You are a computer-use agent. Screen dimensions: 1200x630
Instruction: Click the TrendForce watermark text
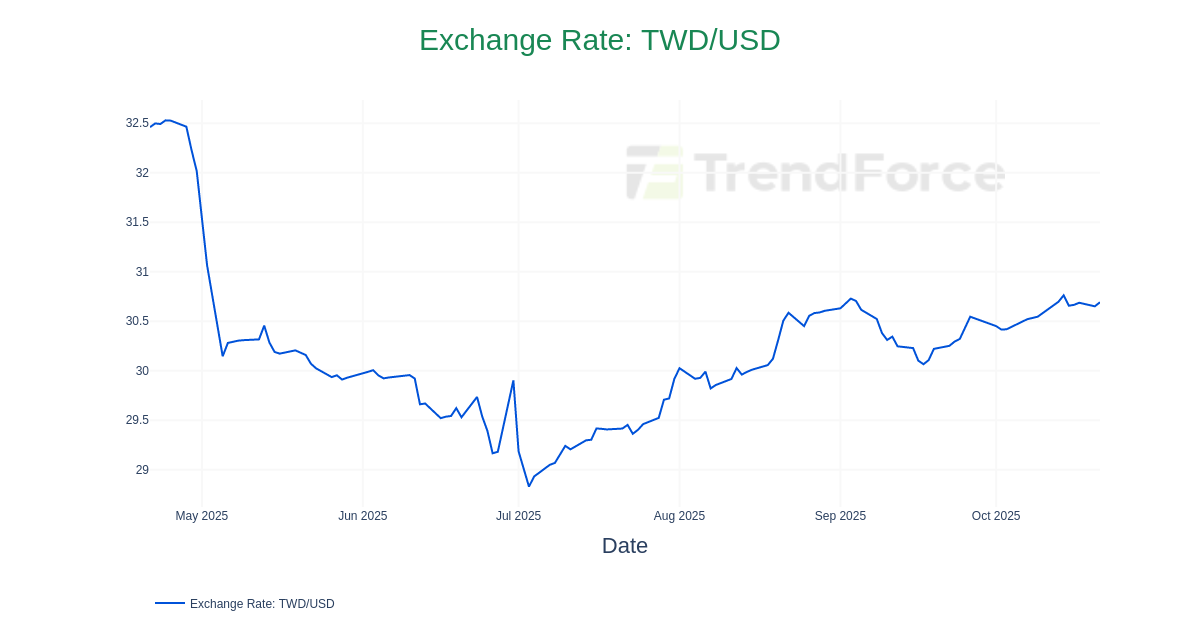(x=848, y=173)
